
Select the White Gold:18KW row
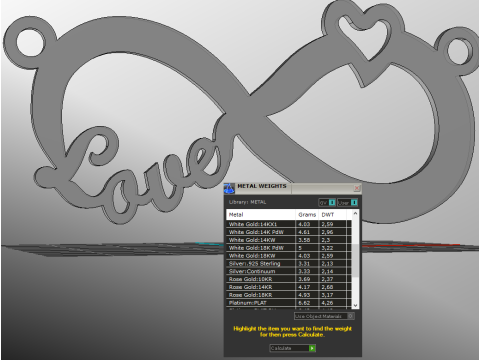[289, 256]
